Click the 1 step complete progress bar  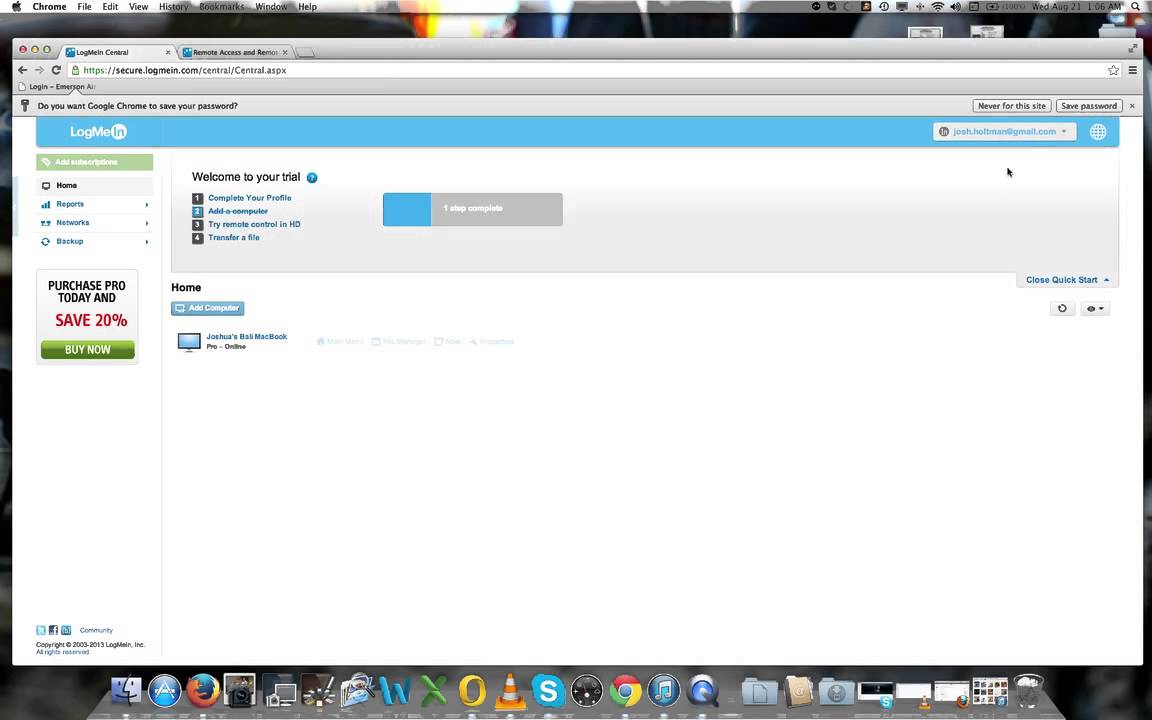point(472,209)
